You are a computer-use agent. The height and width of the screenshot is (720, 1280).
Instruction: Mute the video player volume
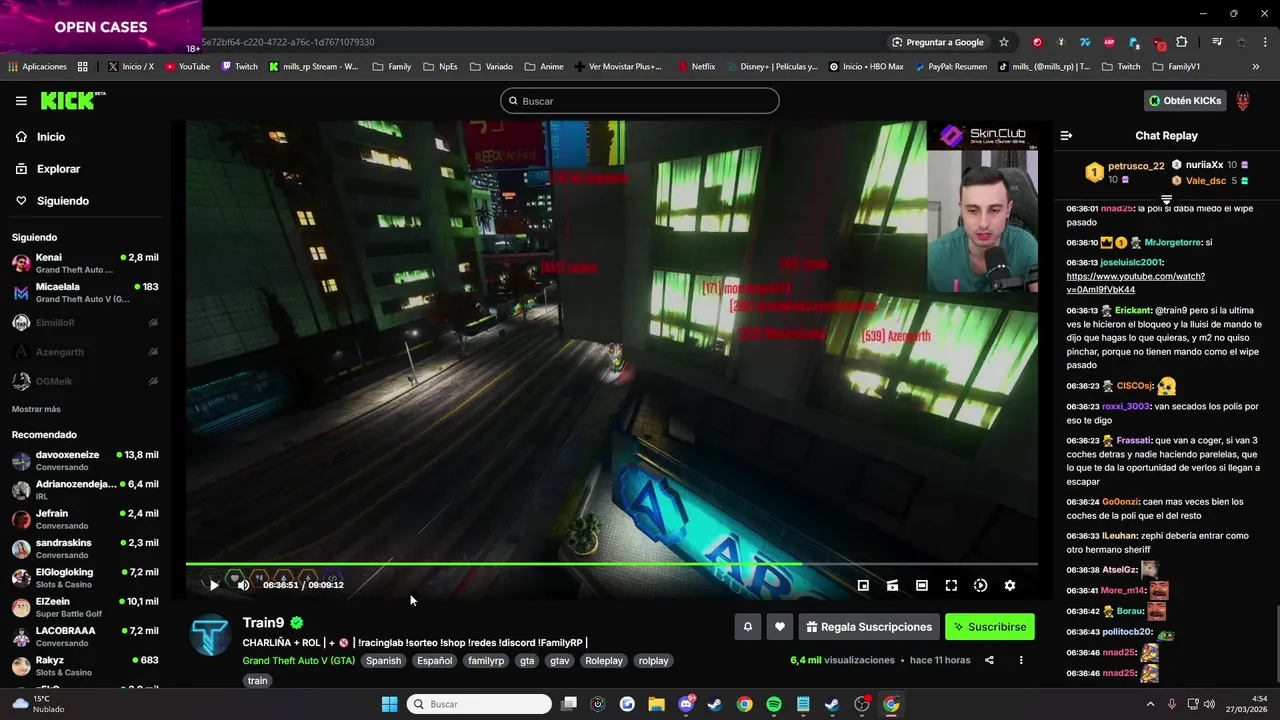tap(243, 585)
